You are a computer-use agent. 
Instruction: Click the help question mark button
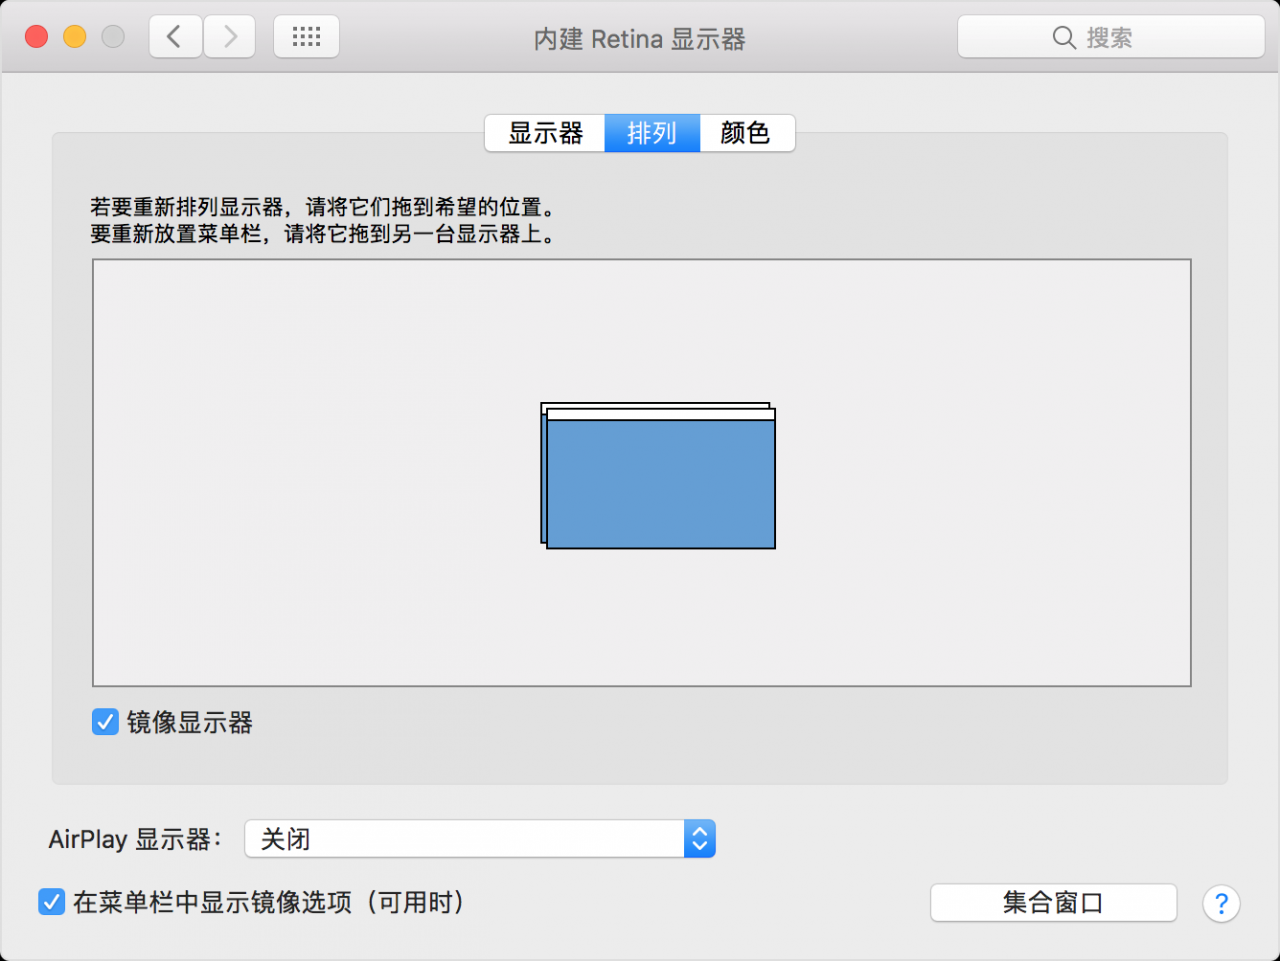click(x=1221, y=904)
